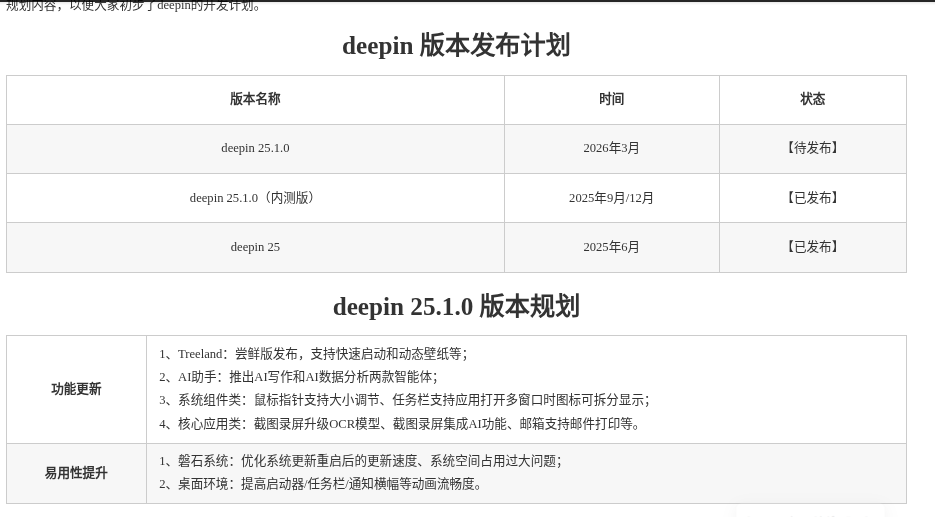Image resolution: width=935 pixels, height=517 pixels.
Task: Select the 'deepin 版本发布计划' heading
Action: tap(456, 46)
